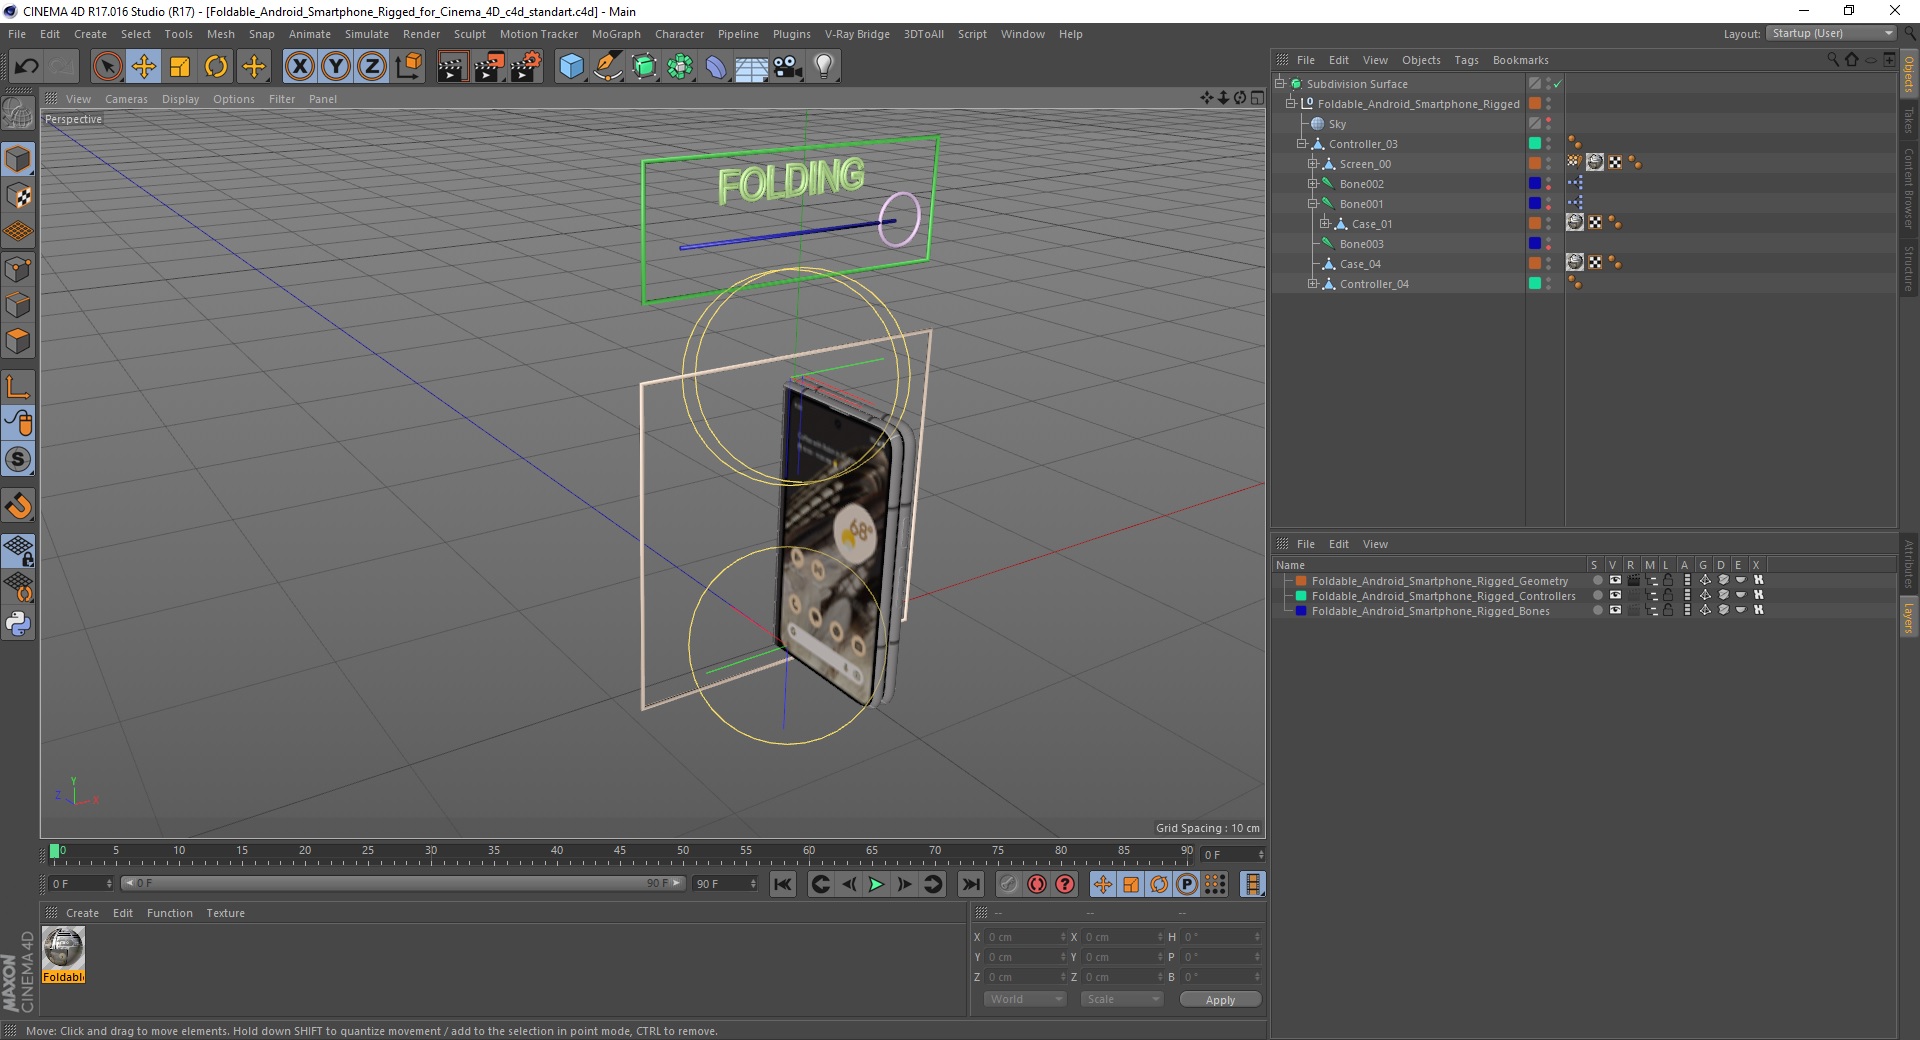Open Object Manager Tags menu

coord(1466,60)
